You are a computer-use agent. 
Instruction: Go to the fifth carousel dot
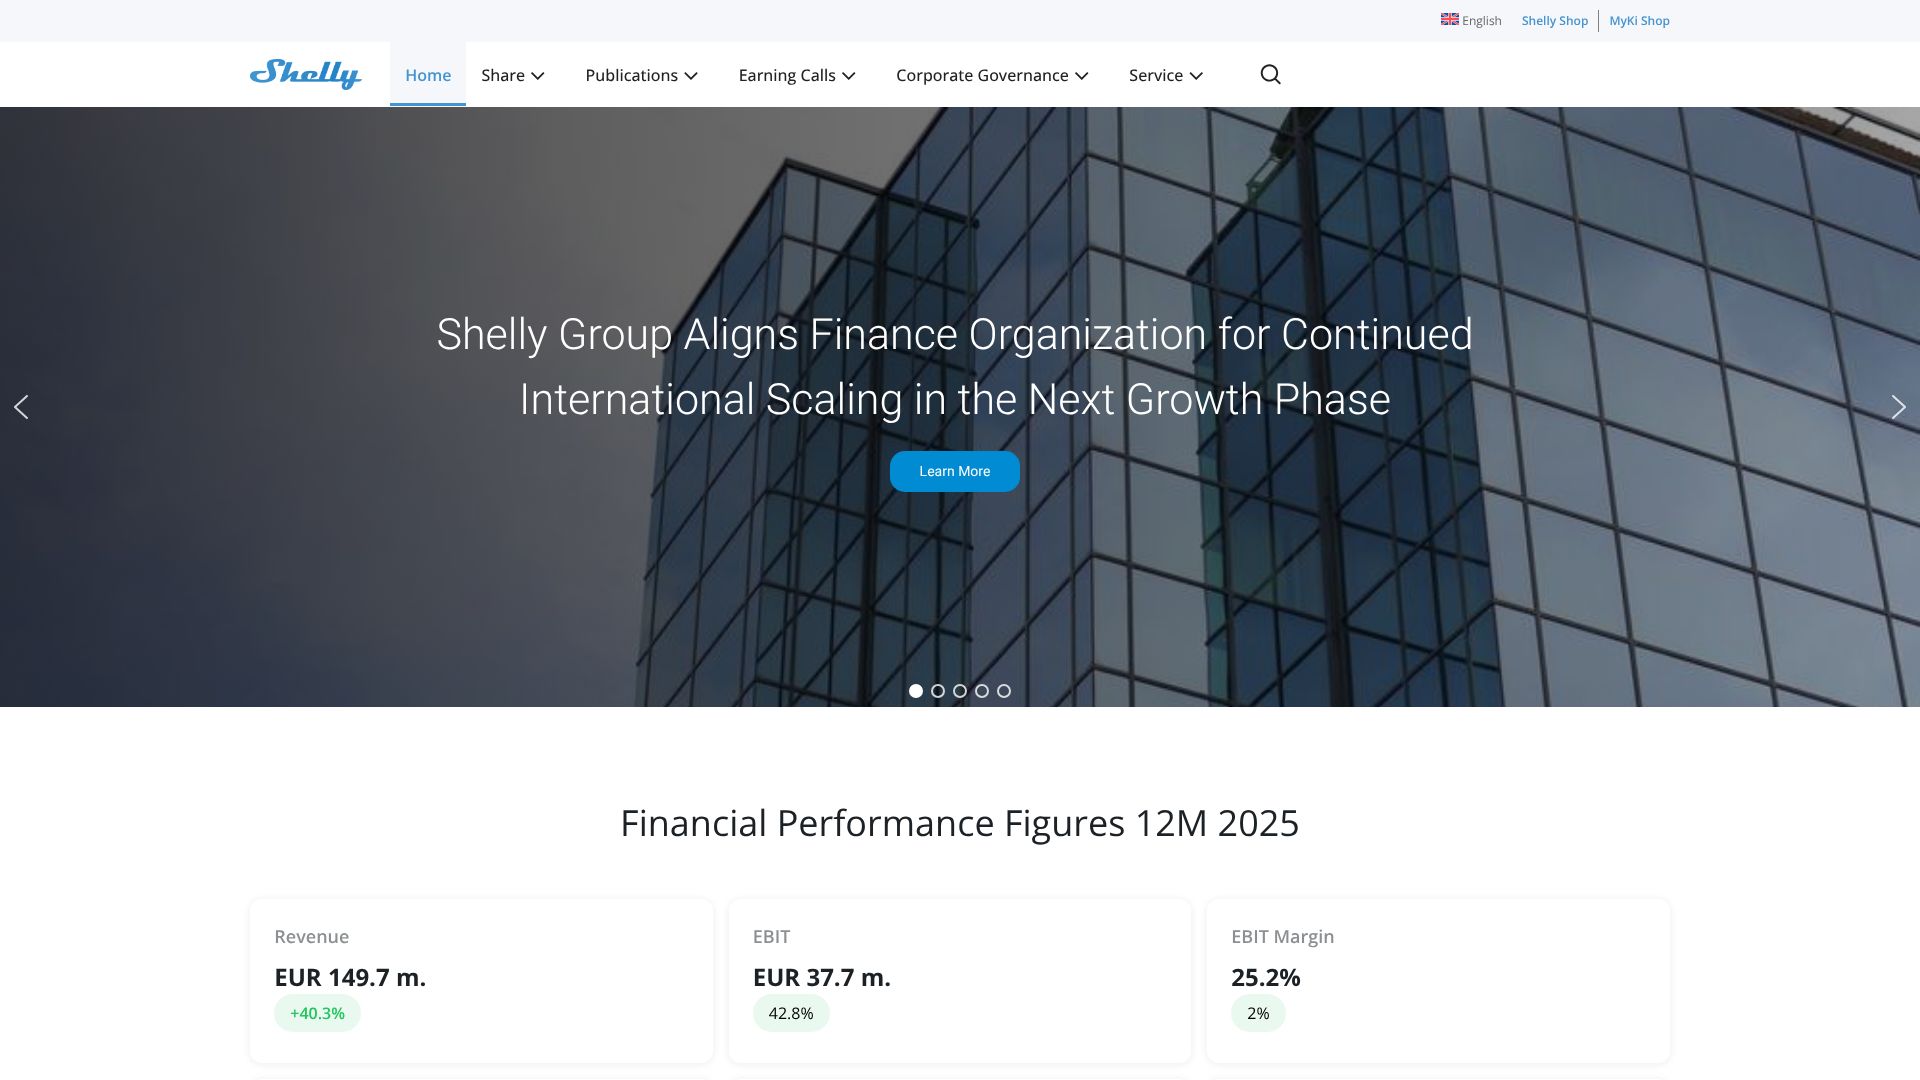click(1004, 691)
